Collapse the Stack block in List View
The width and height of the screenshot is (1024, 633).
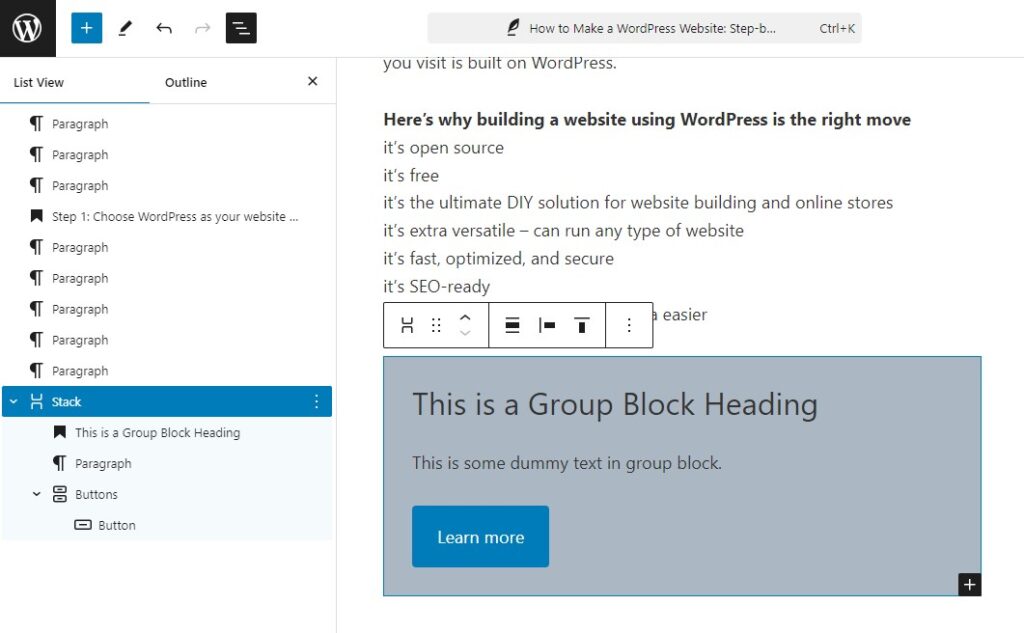pos(12,401)
